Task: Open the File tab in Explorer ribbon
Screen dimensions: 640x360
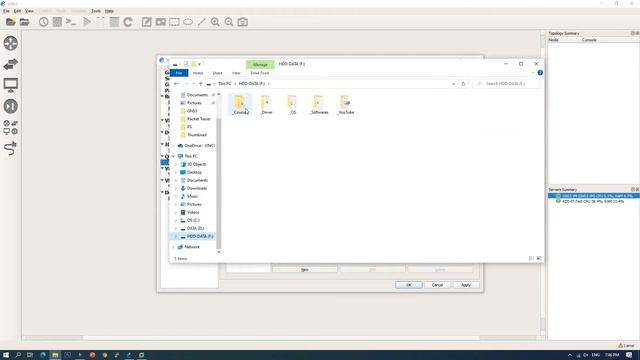Action: (179, 73)
